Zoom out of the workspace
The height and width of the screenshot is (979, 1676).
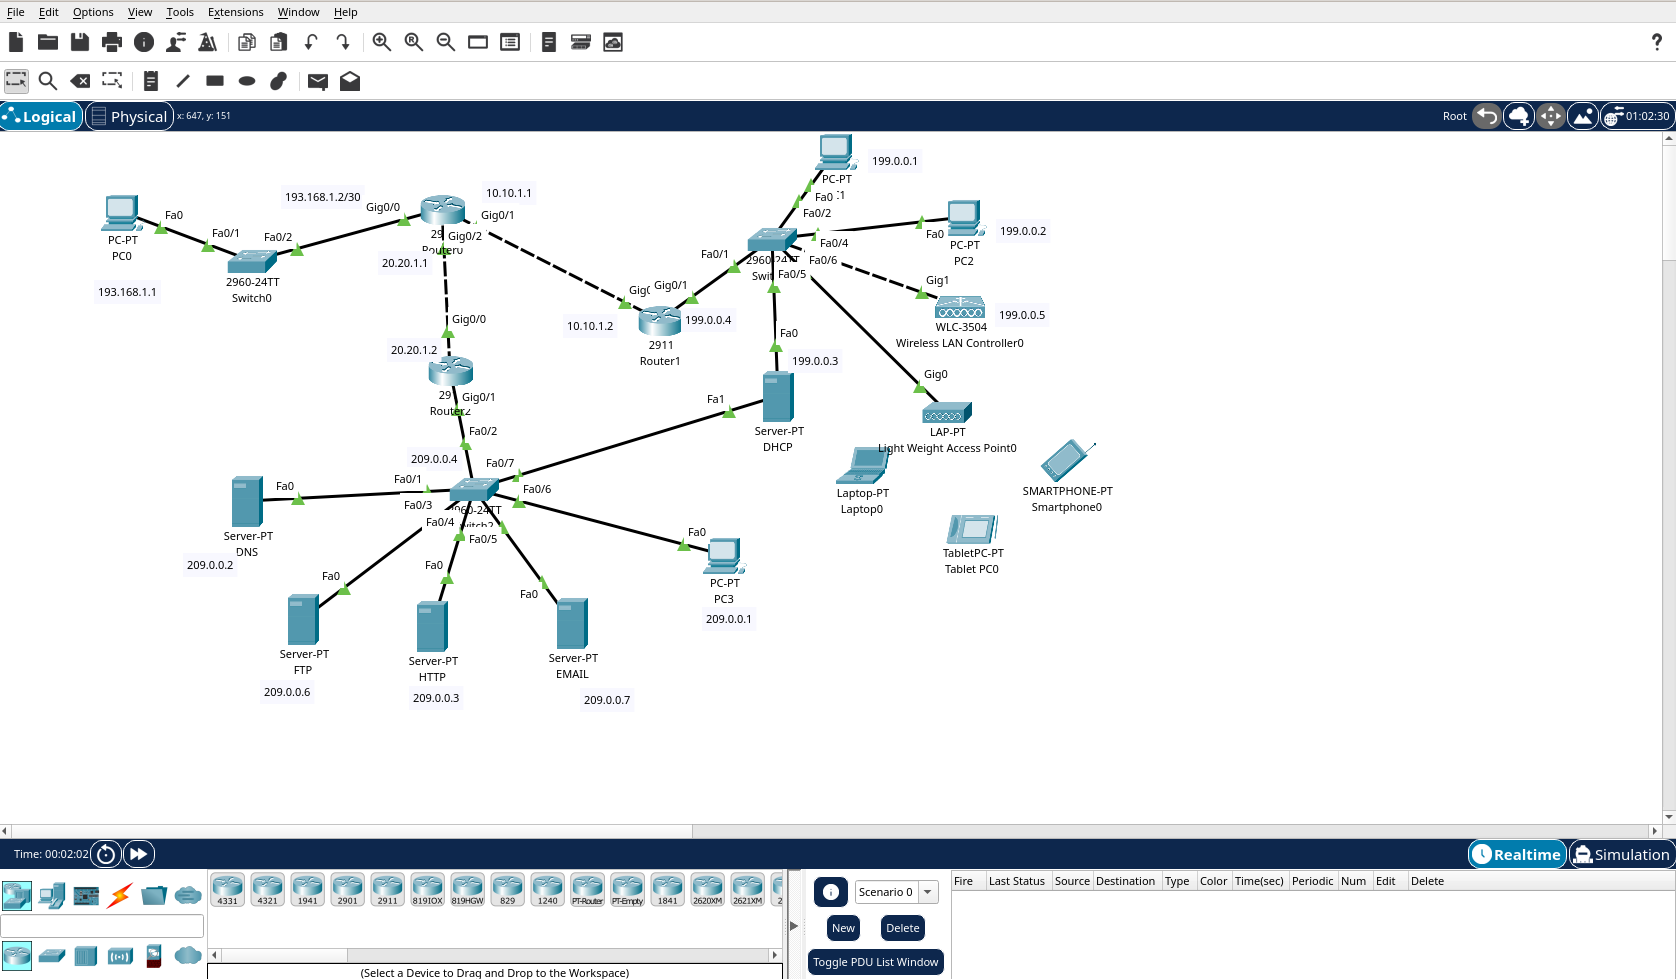point(446,42)
